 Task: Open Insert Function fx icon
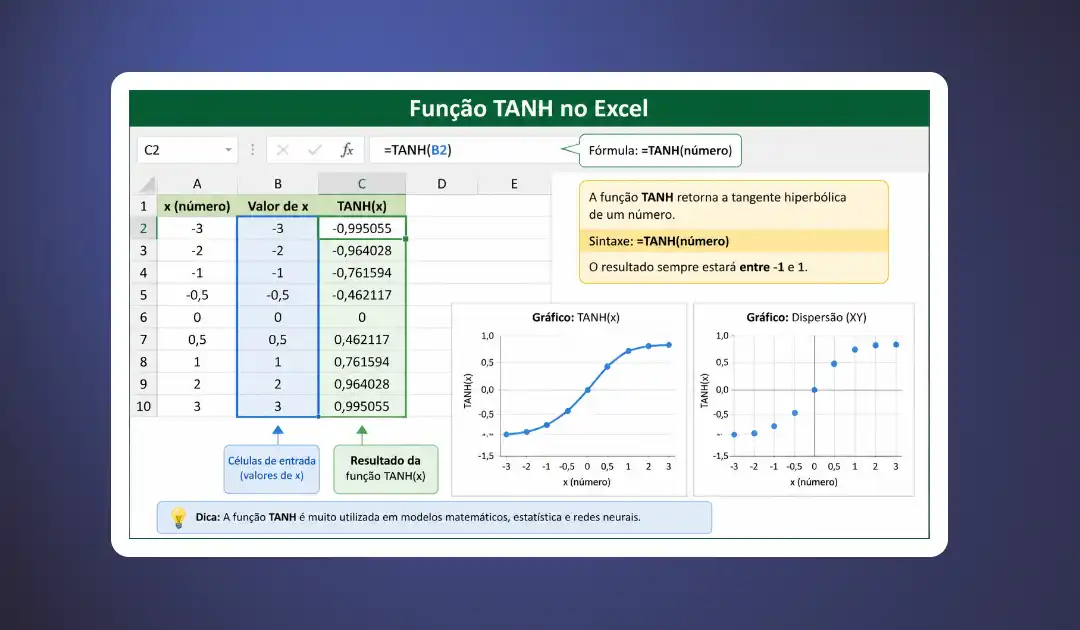coord(347,150)
